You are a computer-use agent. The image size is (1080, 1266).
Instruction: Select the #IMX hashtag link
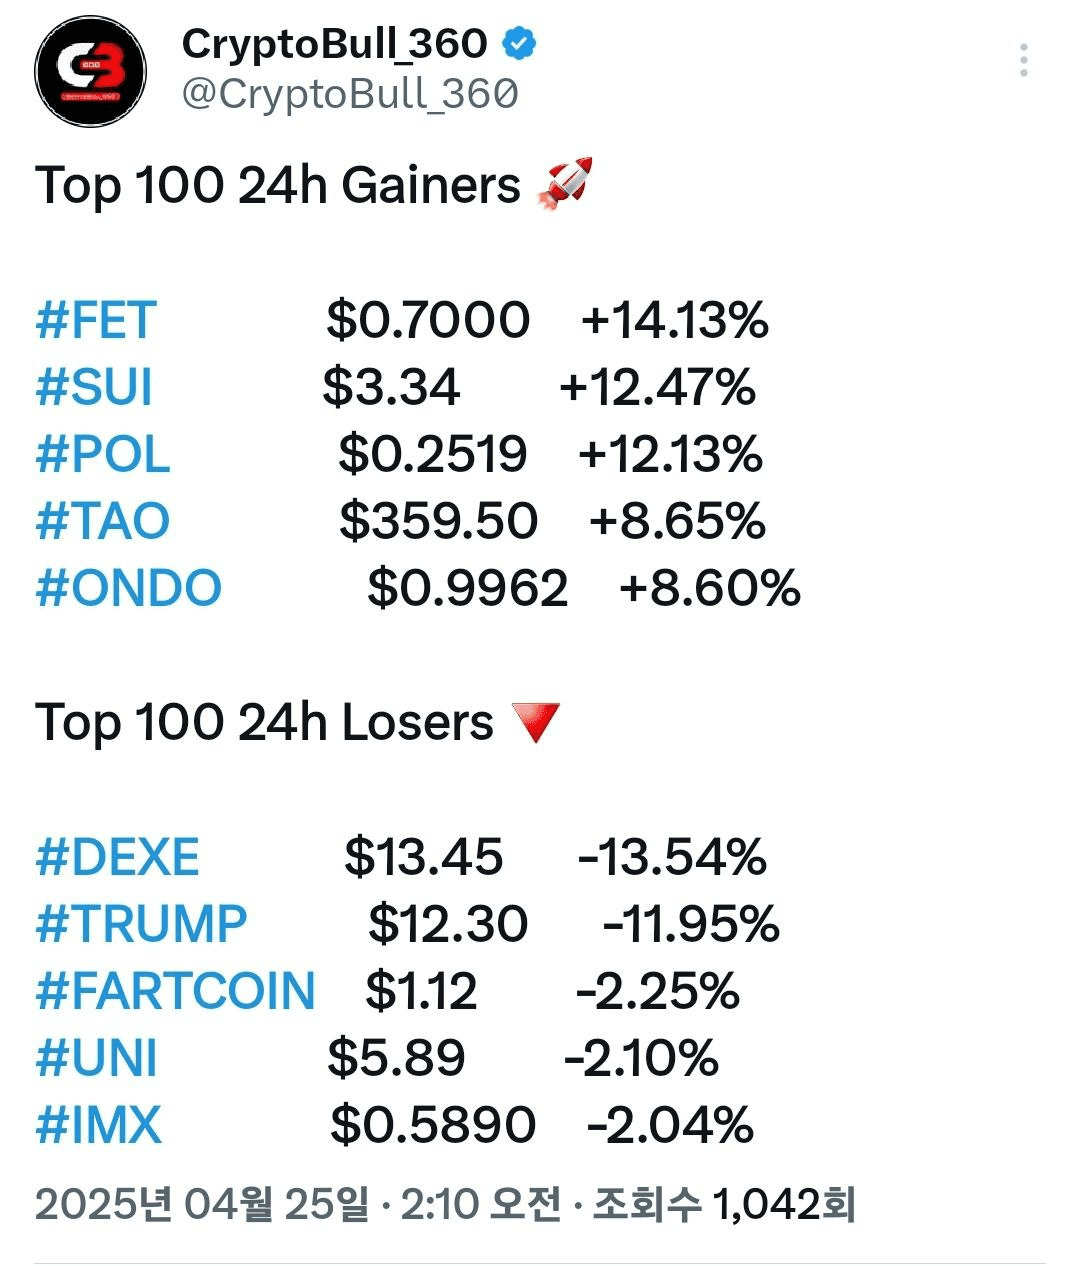tap(98, 1125)
